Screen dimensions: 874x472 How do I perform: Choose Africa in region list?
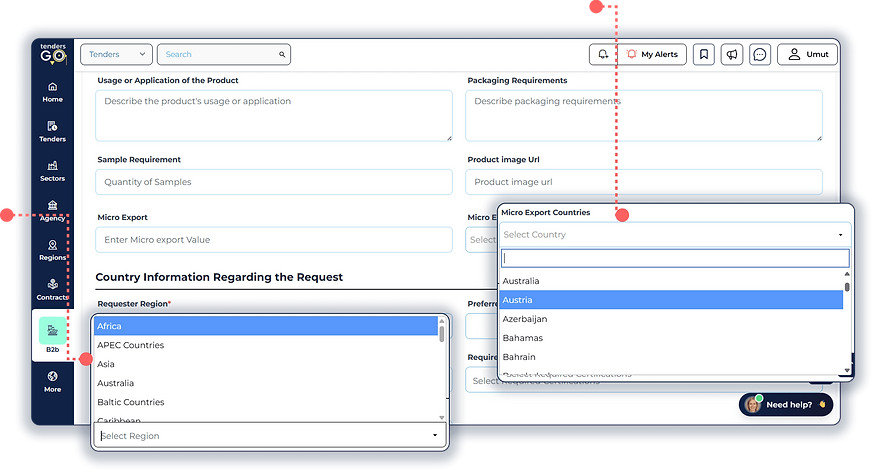(266, 326)
